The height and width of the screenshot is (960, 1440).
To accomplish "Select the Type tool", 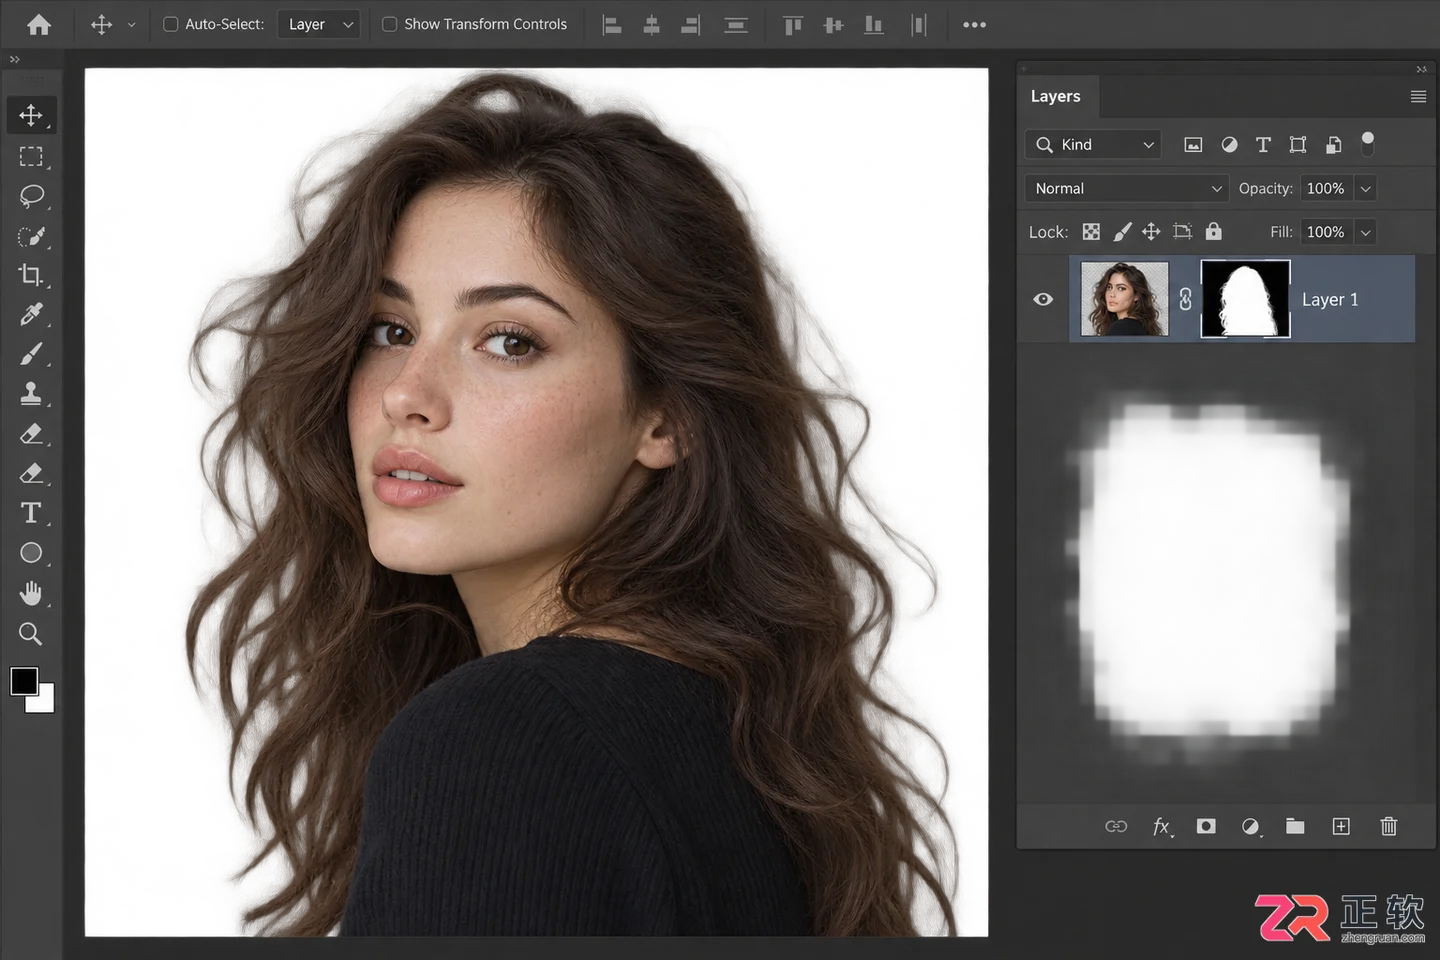I will (31, 513).
